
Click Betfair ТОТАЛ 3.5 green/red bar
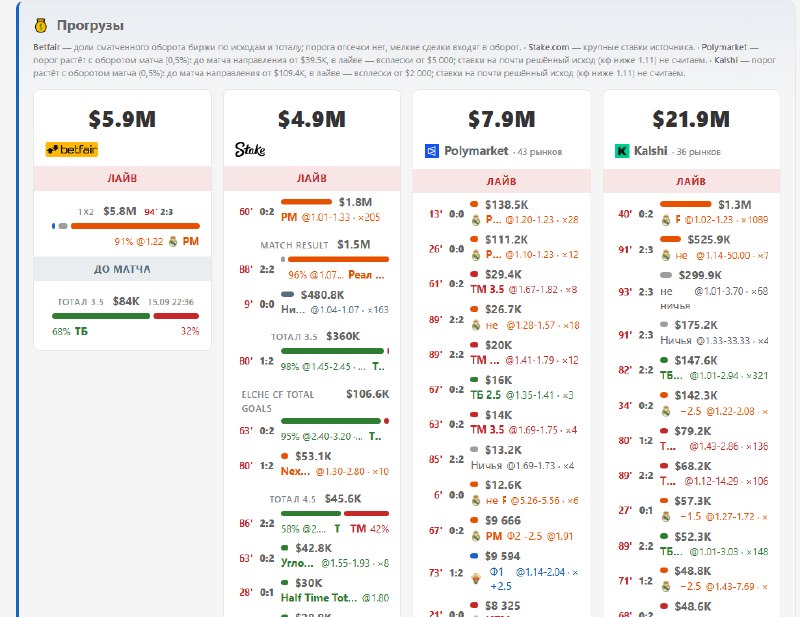point(126,316)
